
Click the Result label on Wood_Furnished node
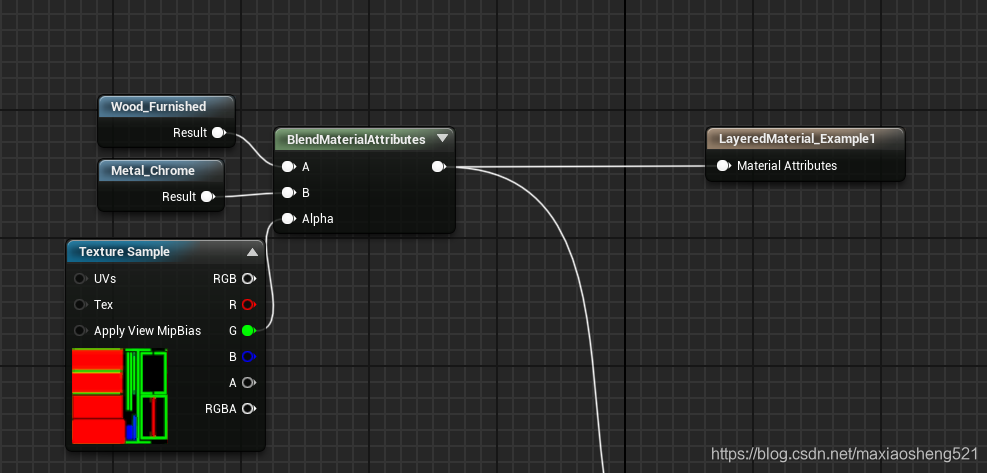coord(190,133)
